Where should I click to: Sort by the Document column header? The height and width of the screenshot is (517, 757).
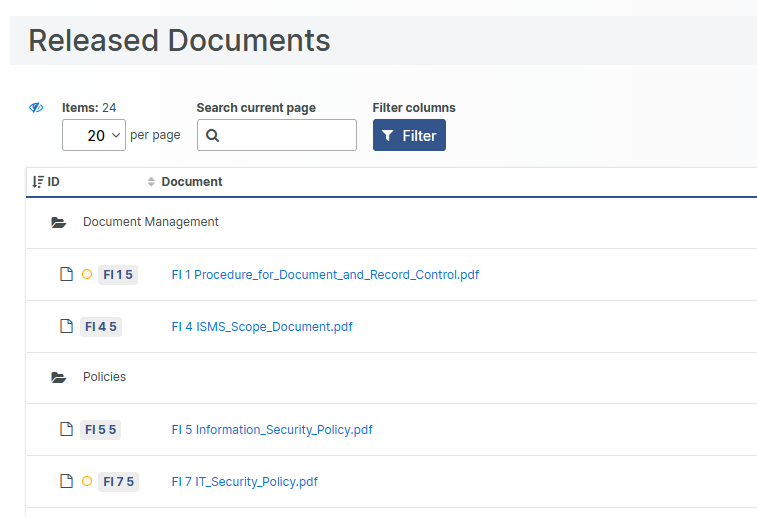(191, 182)
